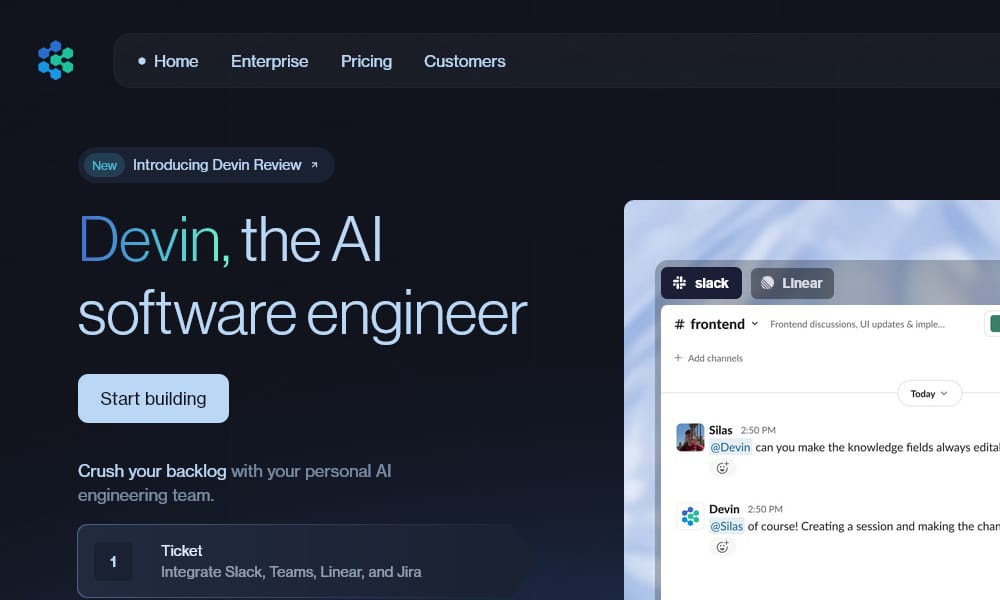Collapse the frontend channel chevron

coord(755,323)
